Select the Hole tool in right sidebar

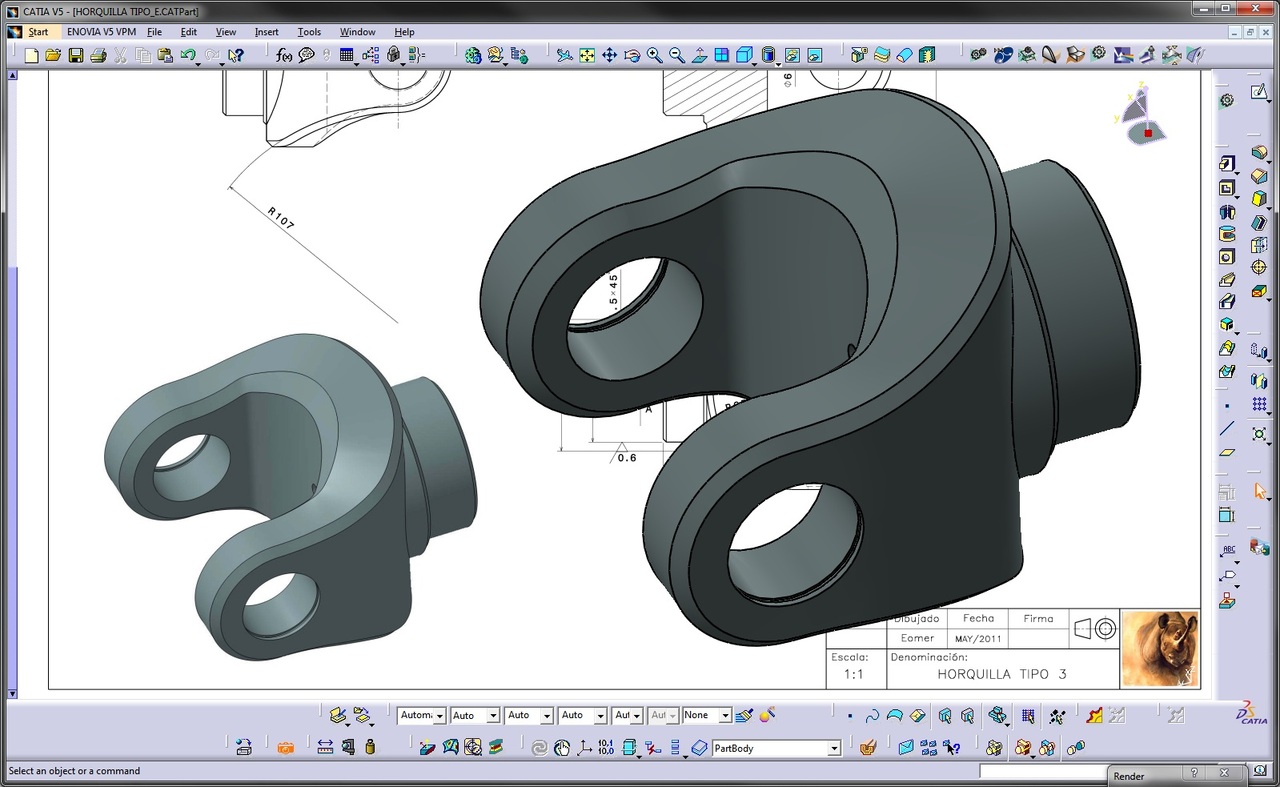click(1227, 257)
